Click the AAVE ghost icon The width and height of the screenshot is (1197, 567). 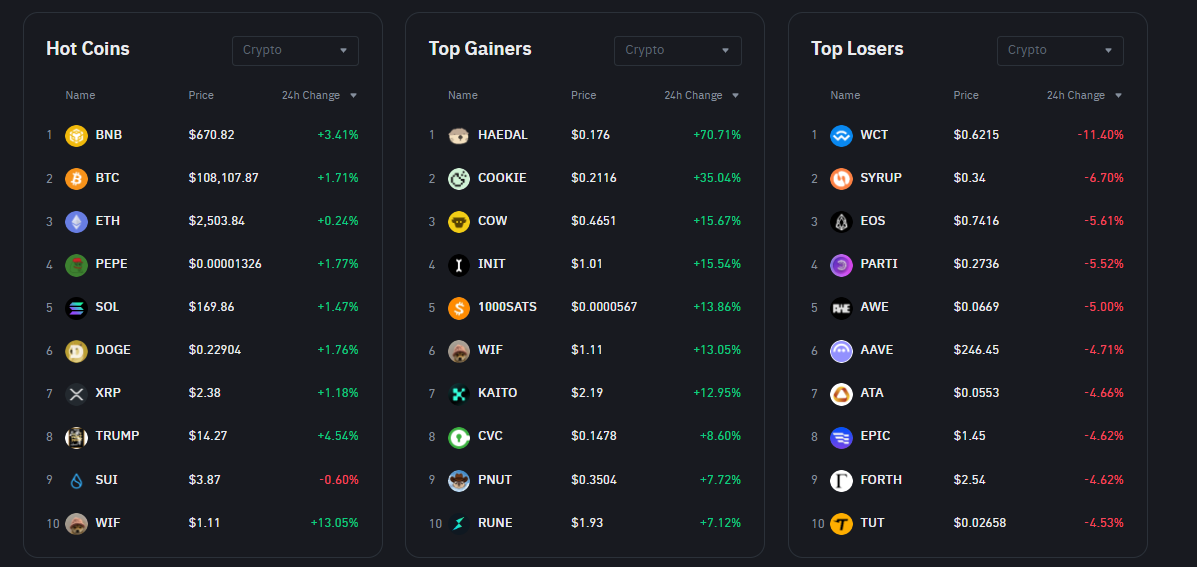[841, 350]
